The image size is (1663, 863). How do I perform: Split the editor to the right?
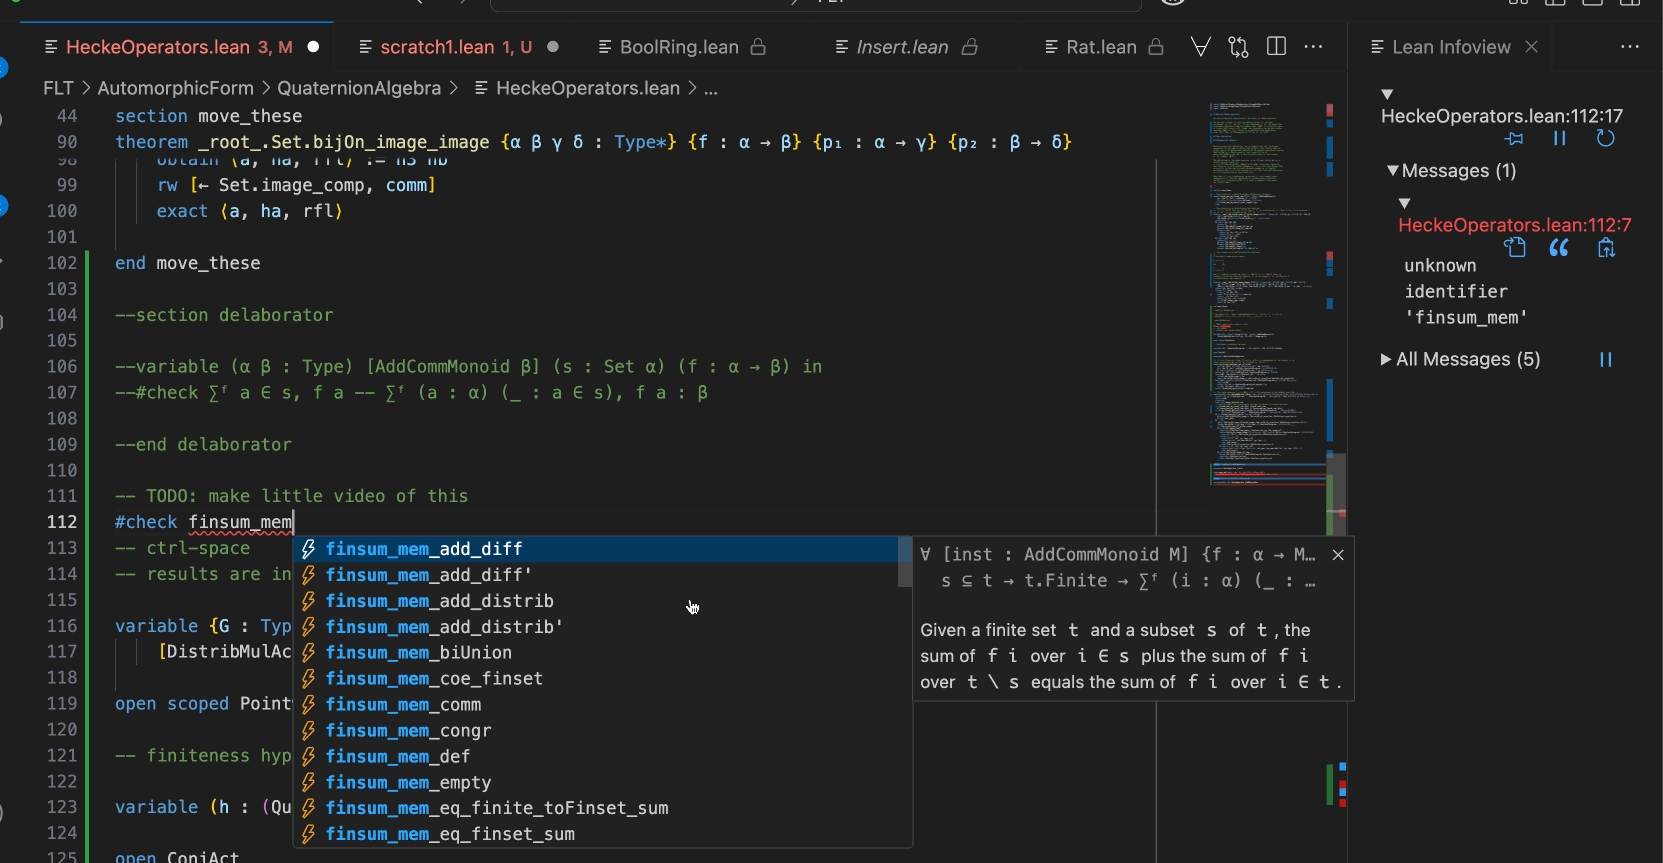[1276, 47]
